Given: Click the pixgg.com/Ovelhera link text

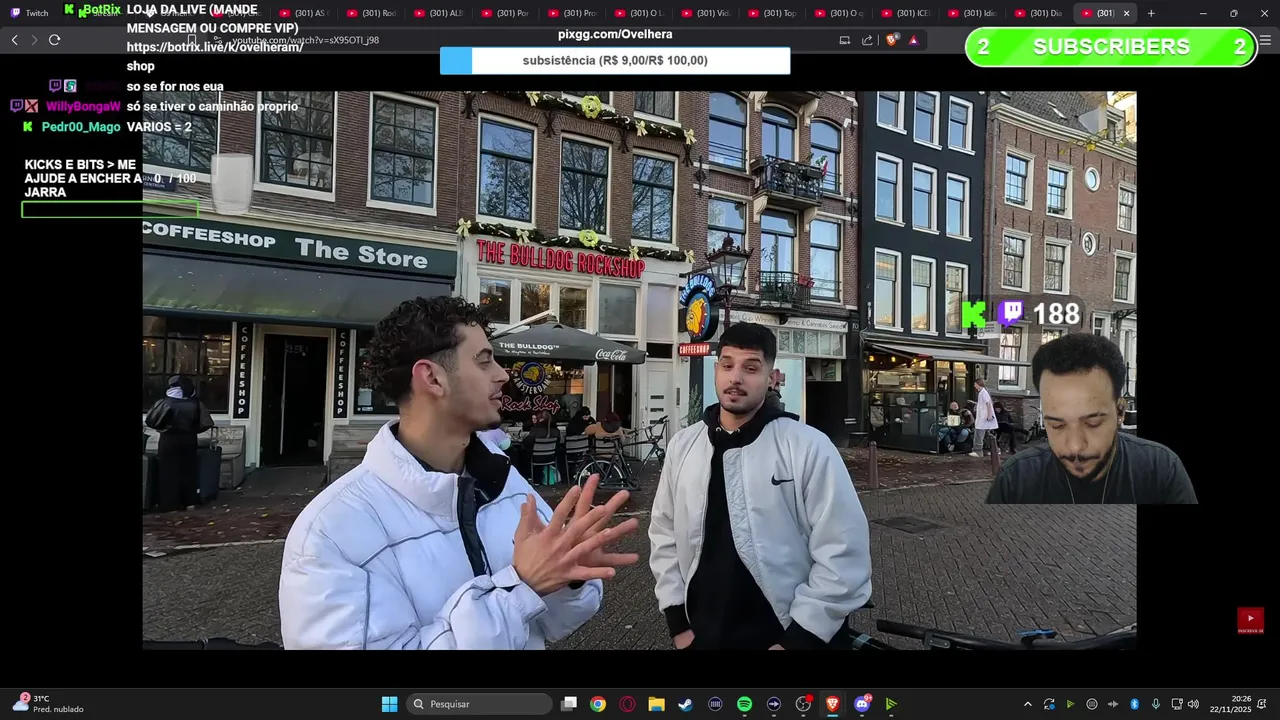Looking at the screenshot, I should [615, 34].
